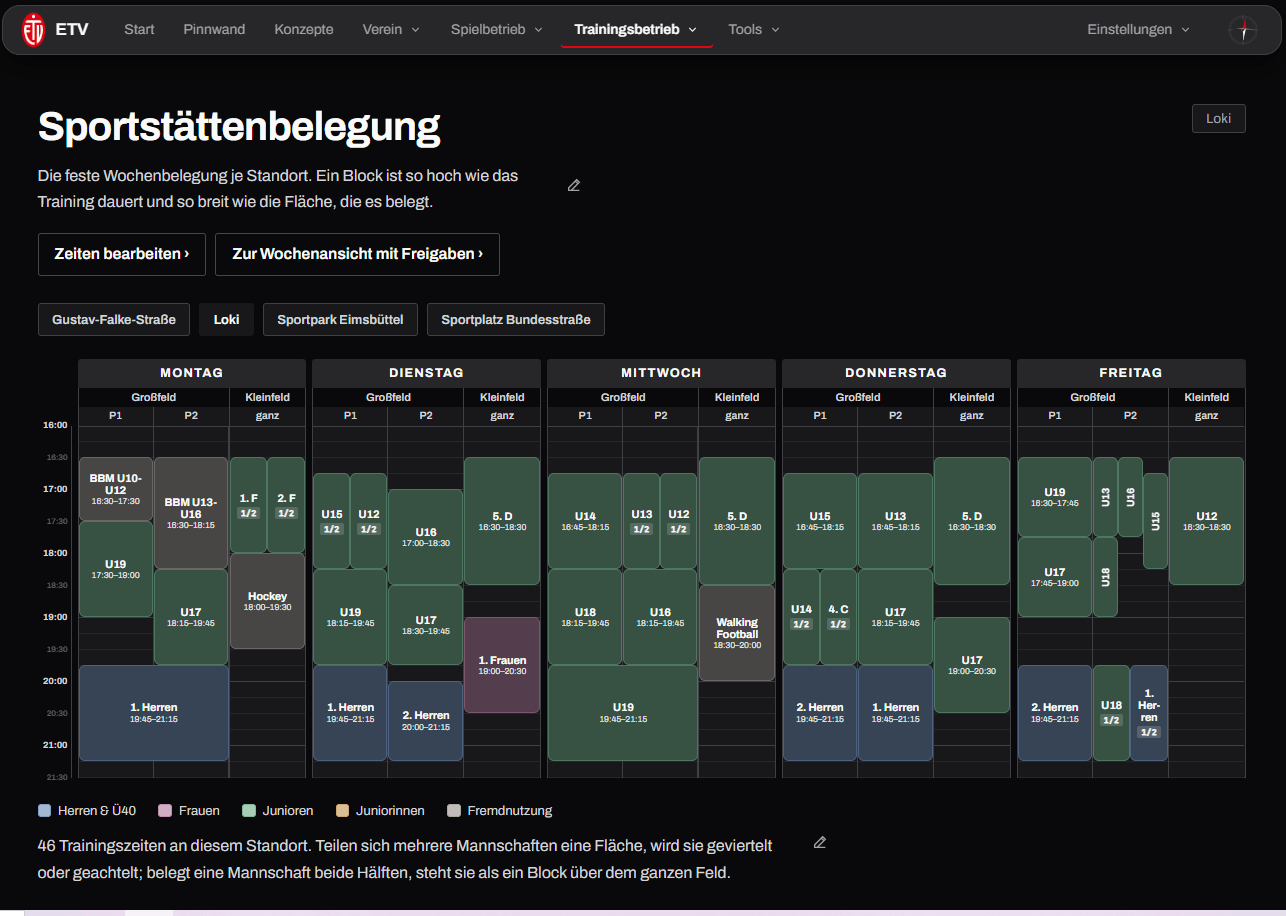Select the Hockey 18:00–19:30 block
The height and width of the screenshot is (916, 1286).
tap(267, 601)
